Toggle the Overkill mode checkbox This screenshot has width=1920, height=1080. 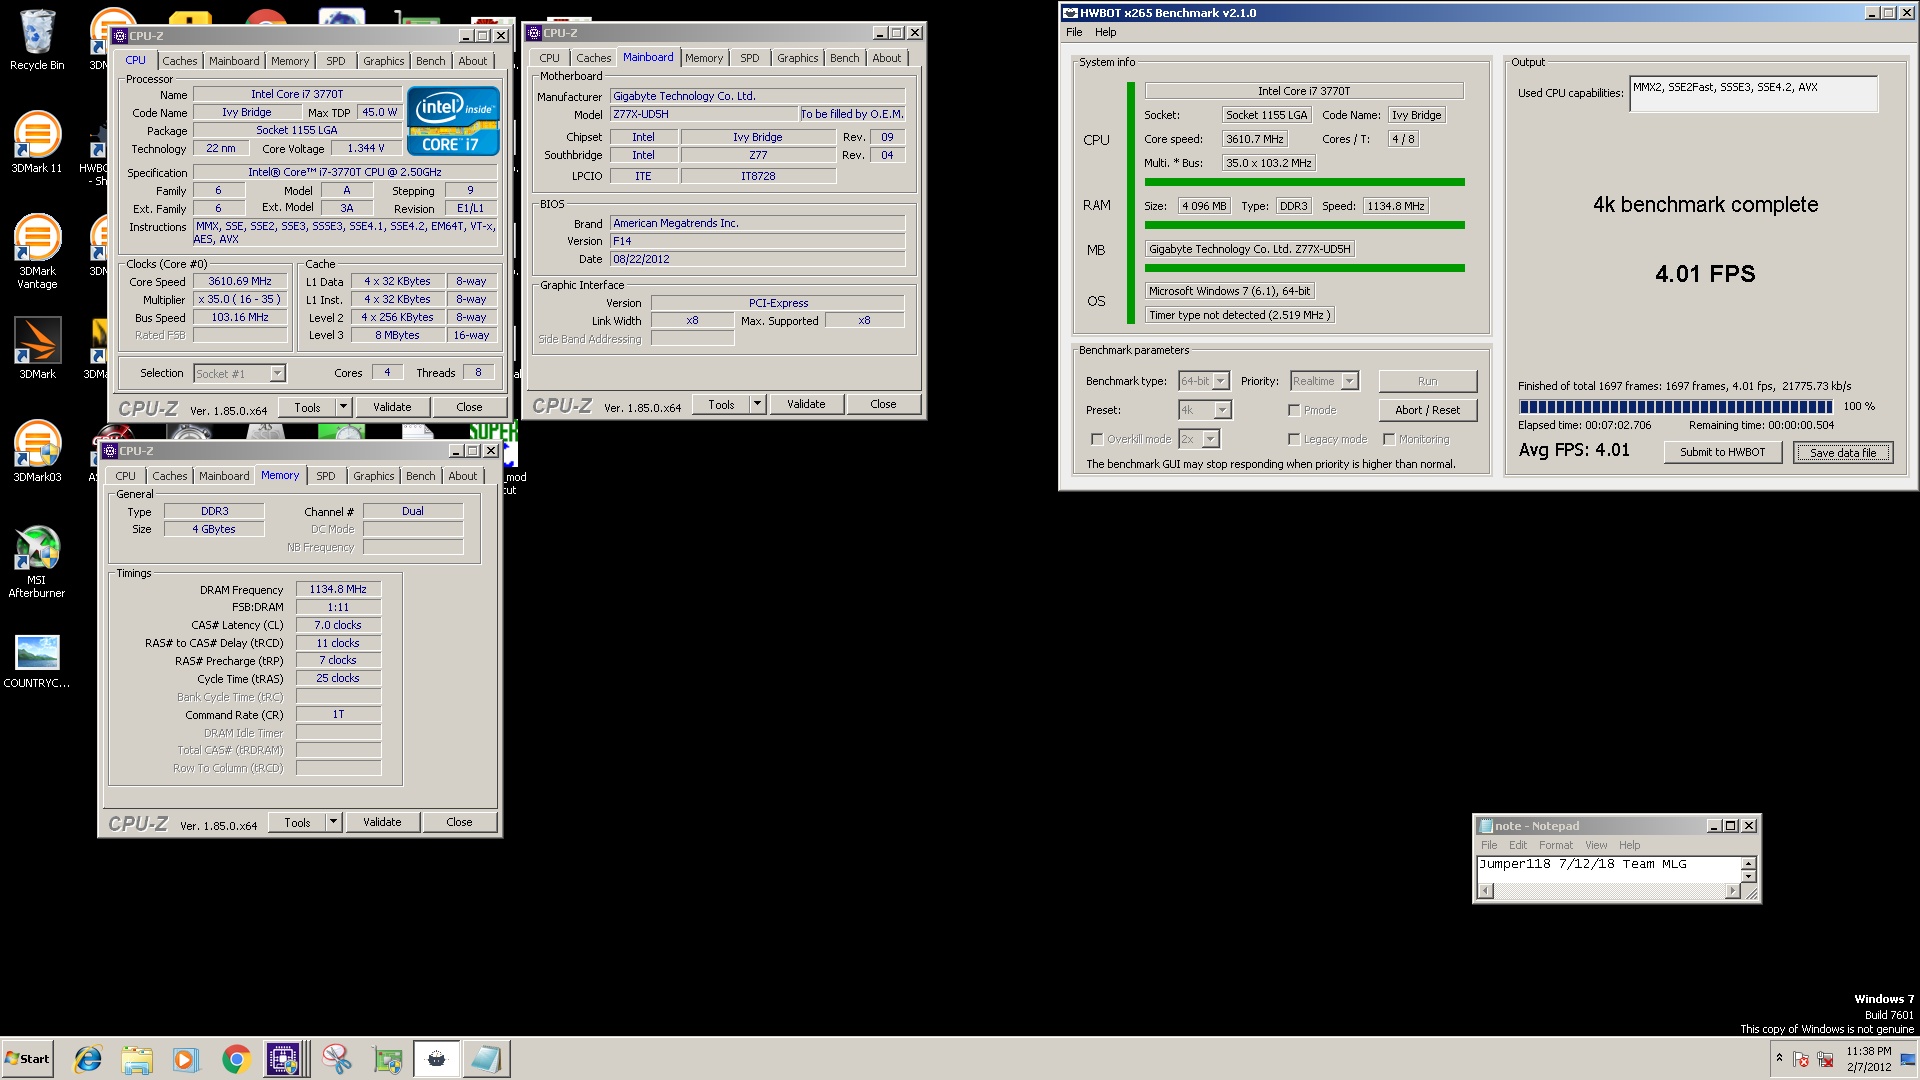pyautogui.click(x=1097, y=439)
